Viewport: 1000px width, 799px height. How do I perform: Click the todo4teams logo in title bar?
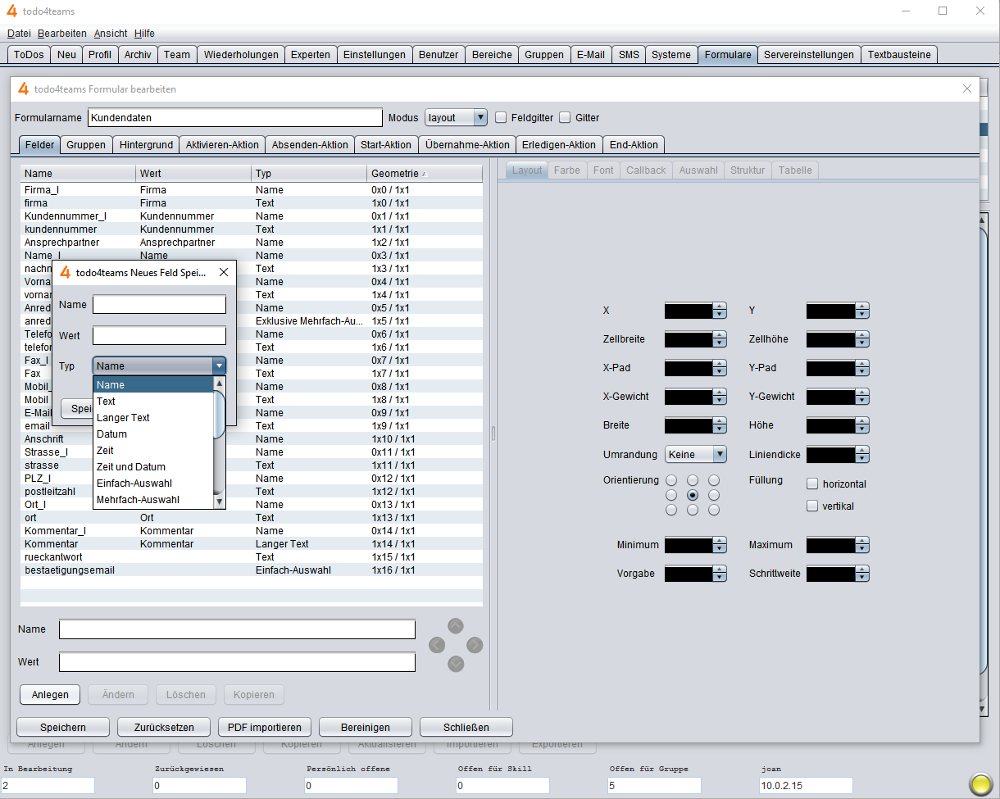pyautogui.click(x=11, y=11)
